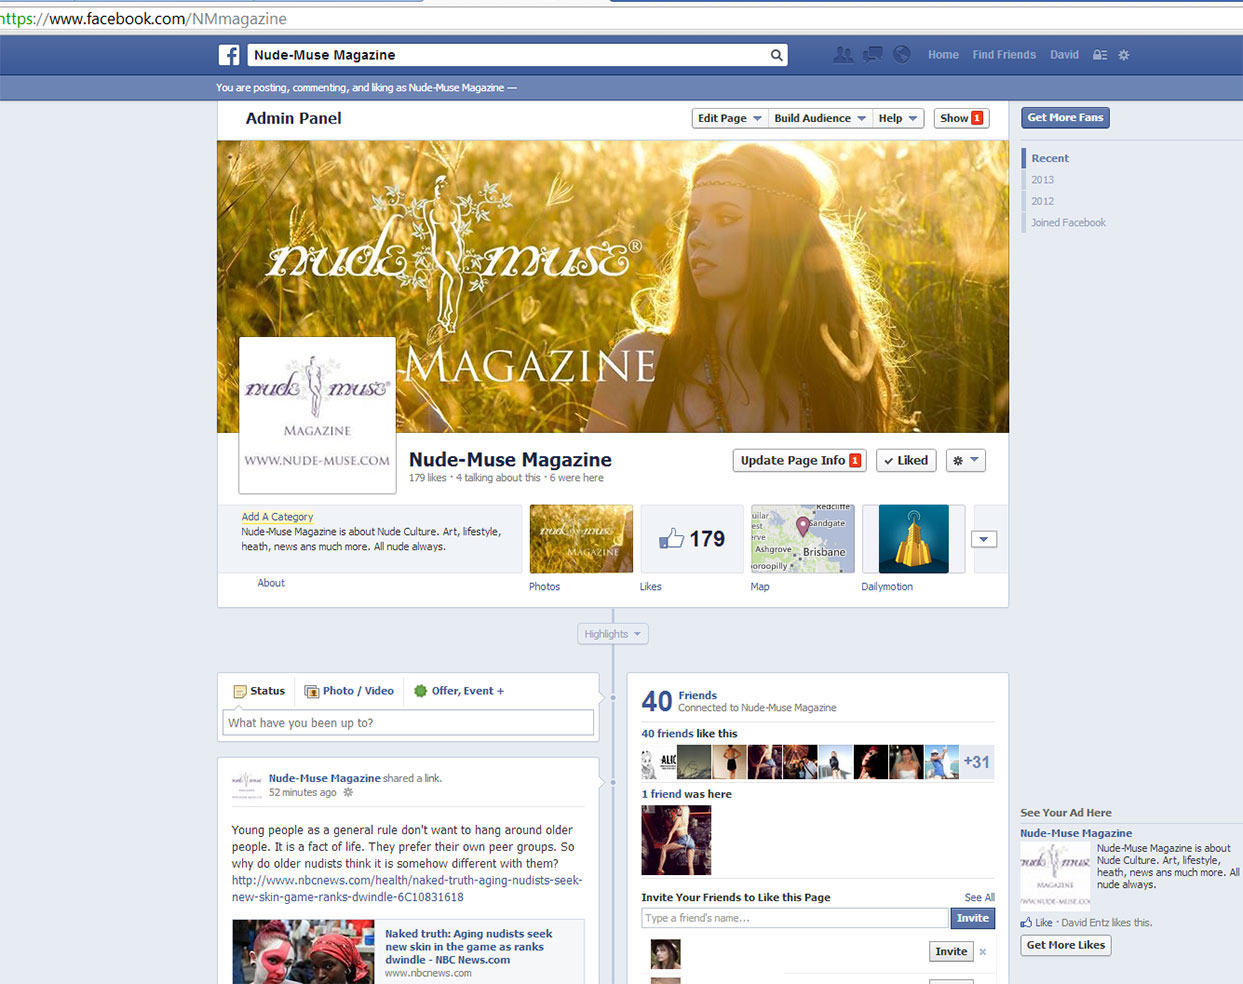Open friend requests icon
The height and width of the screenshot is (984, 1243).
tap(843, 55)
